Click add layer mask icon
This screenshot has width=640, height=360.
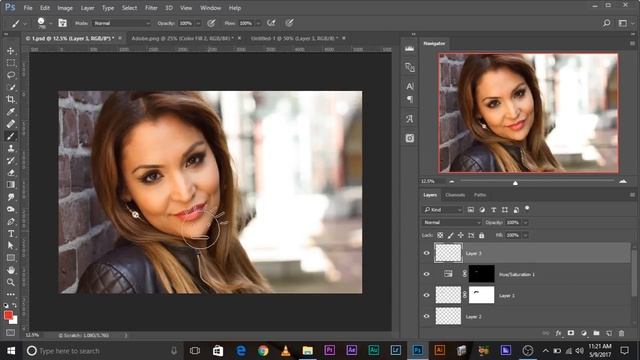[571, 333]
